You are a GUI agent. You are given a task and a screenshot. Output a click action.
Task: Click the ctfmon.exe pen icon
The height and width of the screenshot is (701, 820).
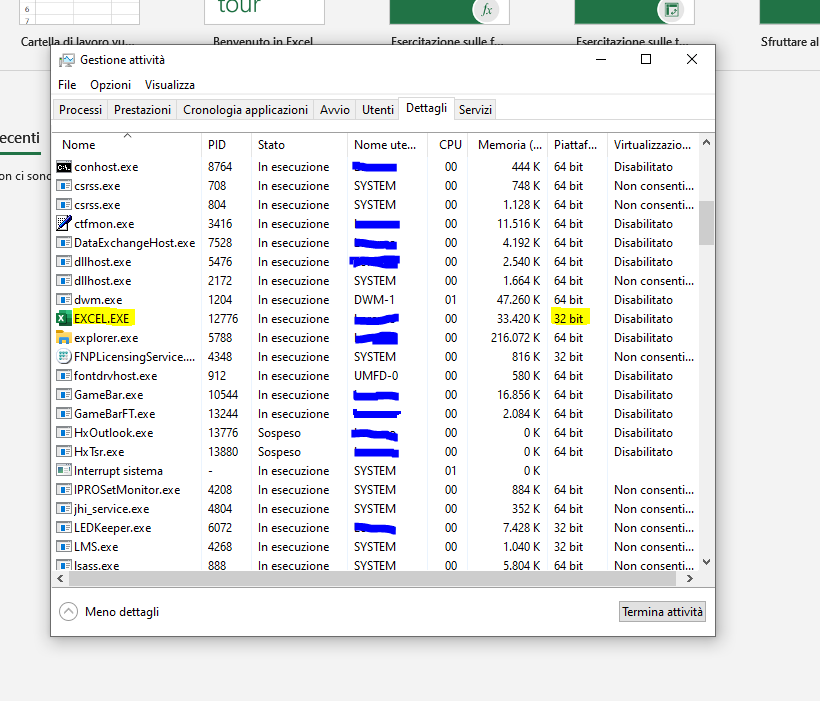pyautogui.click(x=64, y=223)
